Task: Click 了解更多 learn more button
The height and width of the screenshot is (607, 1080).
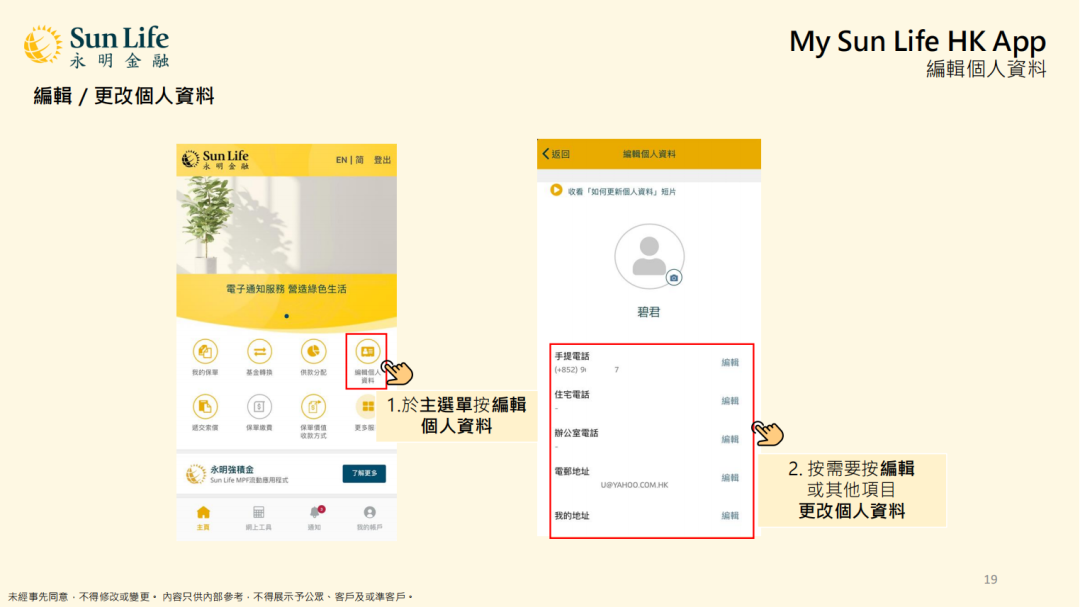Action: pos(364,473)
